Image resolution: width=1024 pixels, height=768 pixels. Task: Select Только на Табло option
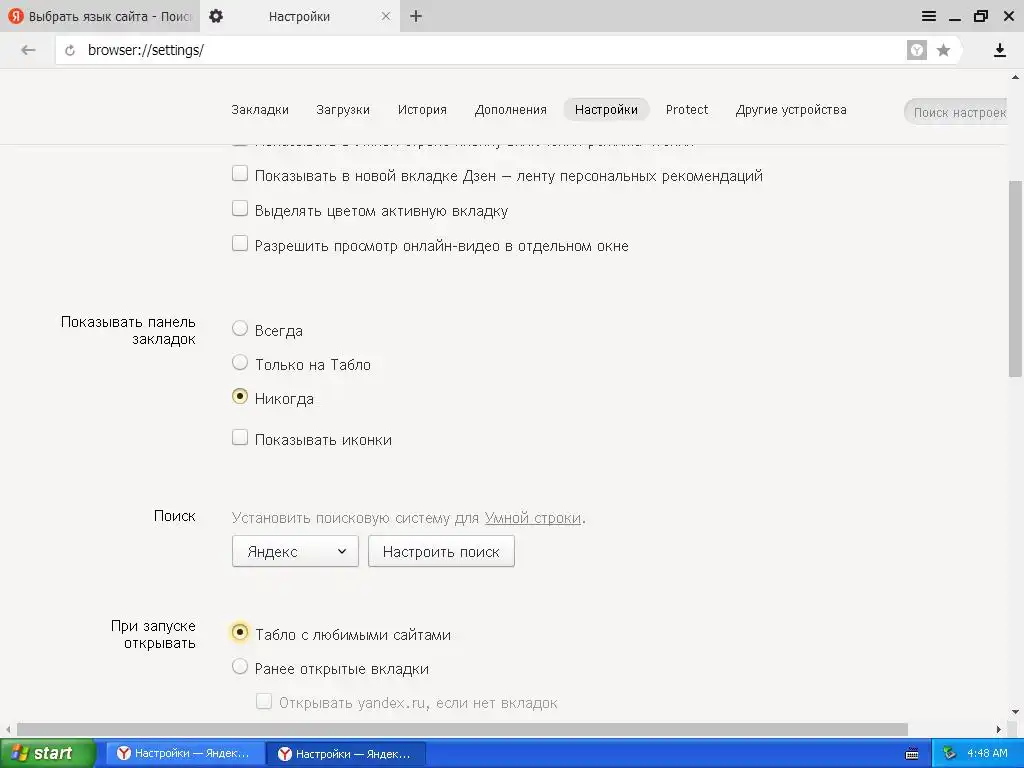coord(240,362)
